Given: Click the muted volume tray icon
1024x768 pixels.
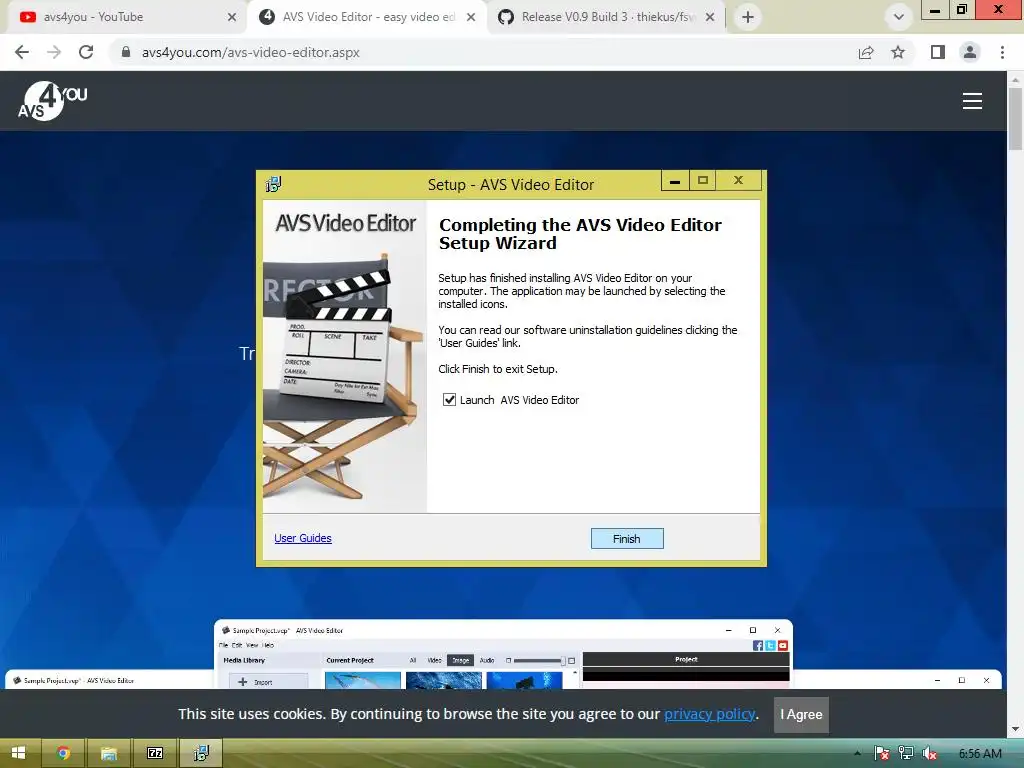Looking at the screenshot, I should [929, 754].
